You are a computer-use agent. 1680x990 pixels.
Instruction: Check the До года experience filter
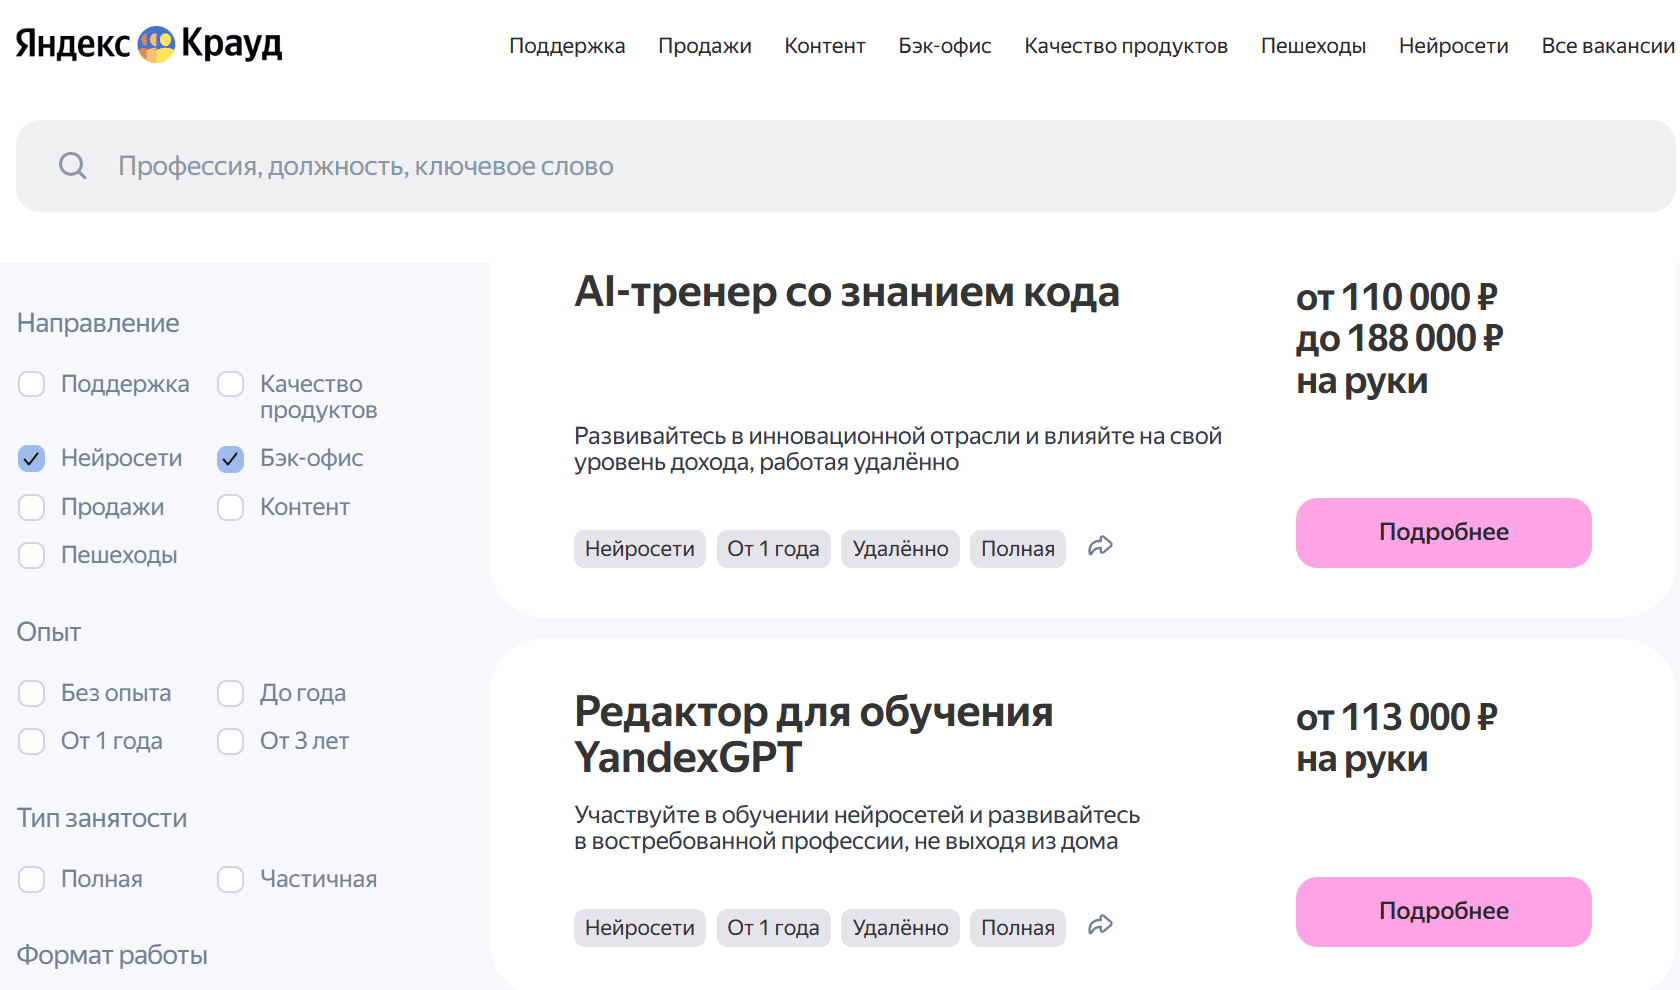pos(231,694)
